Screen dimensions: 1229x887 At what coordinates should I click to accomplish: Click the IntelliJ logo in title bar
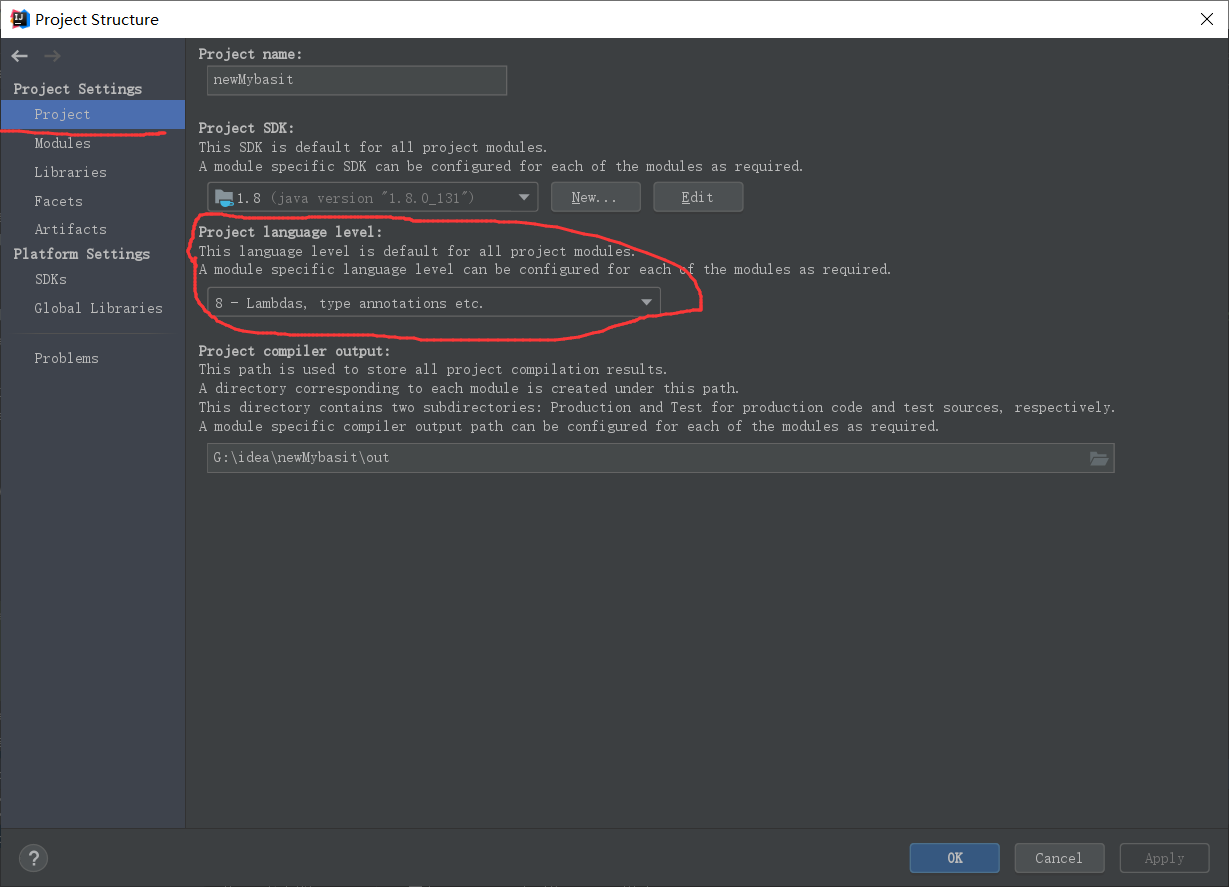click(x=19, y=19)
